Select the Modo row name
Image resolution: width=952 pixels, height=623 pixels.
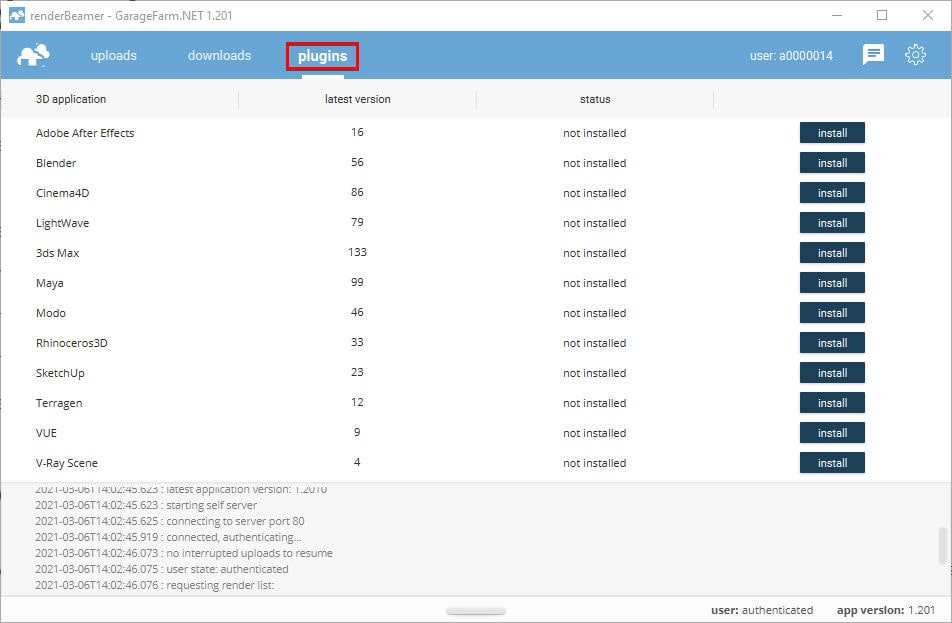51,313
